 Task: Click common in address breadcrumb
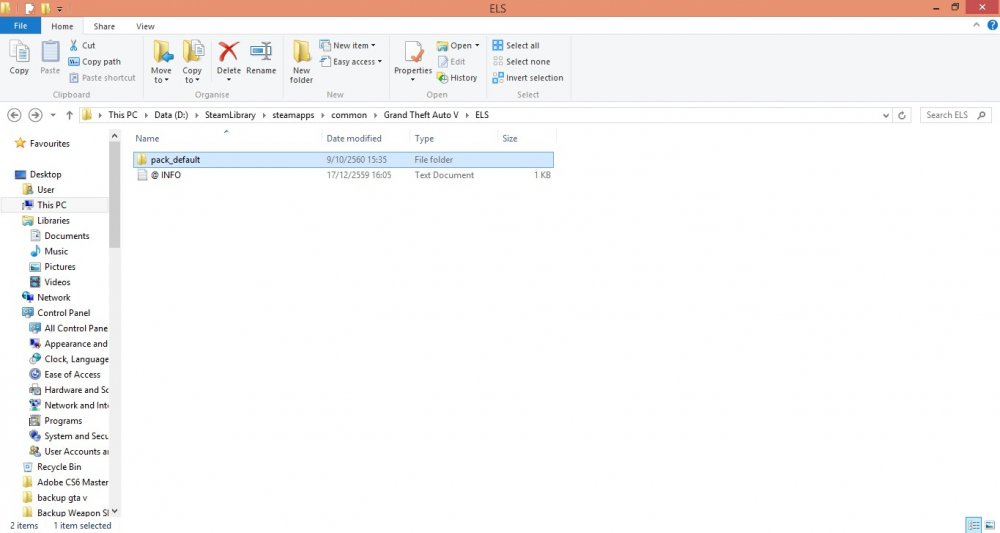(349, 115)
